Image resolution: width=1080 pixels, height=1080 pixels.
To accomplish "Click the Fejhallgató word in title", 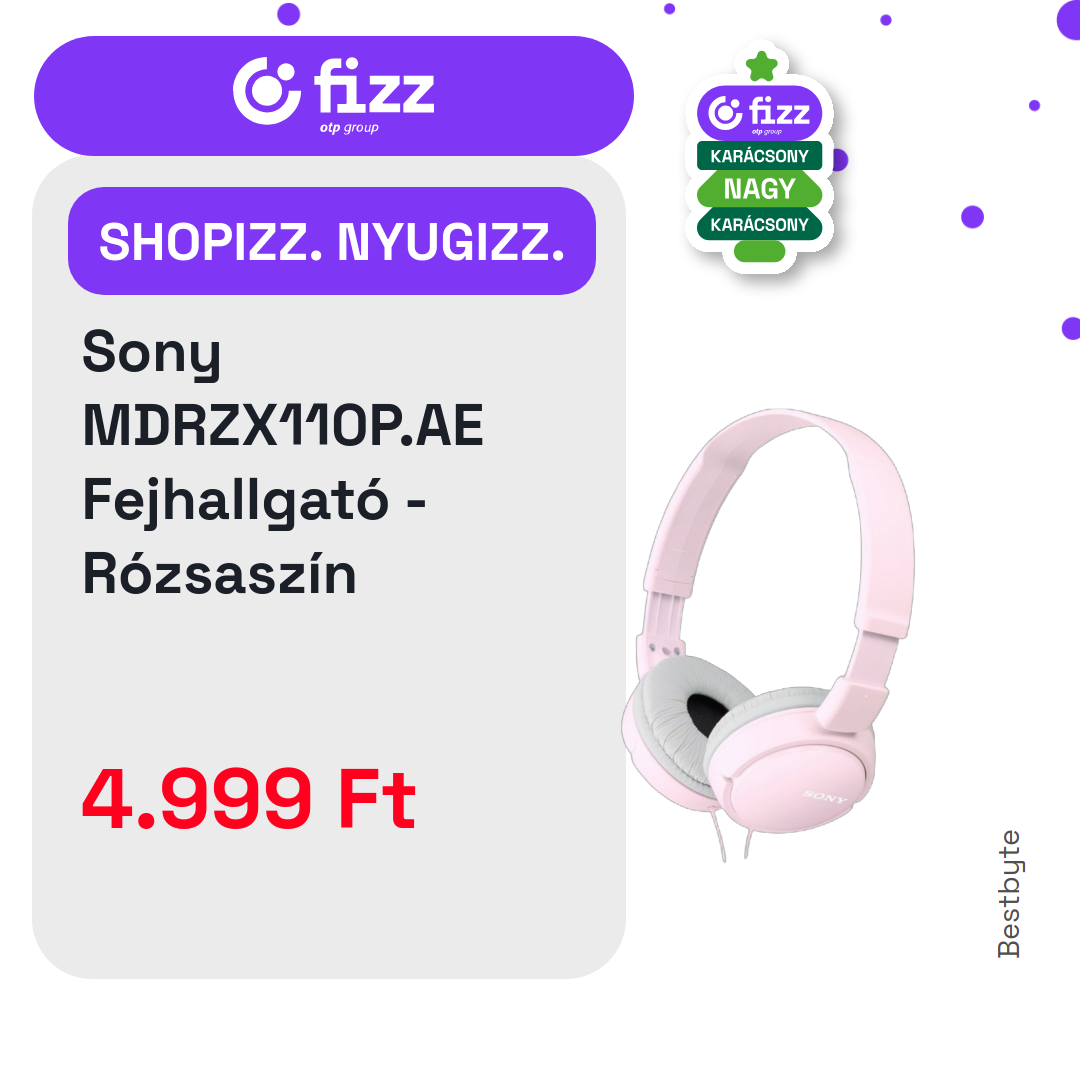I will pos(236,501).
